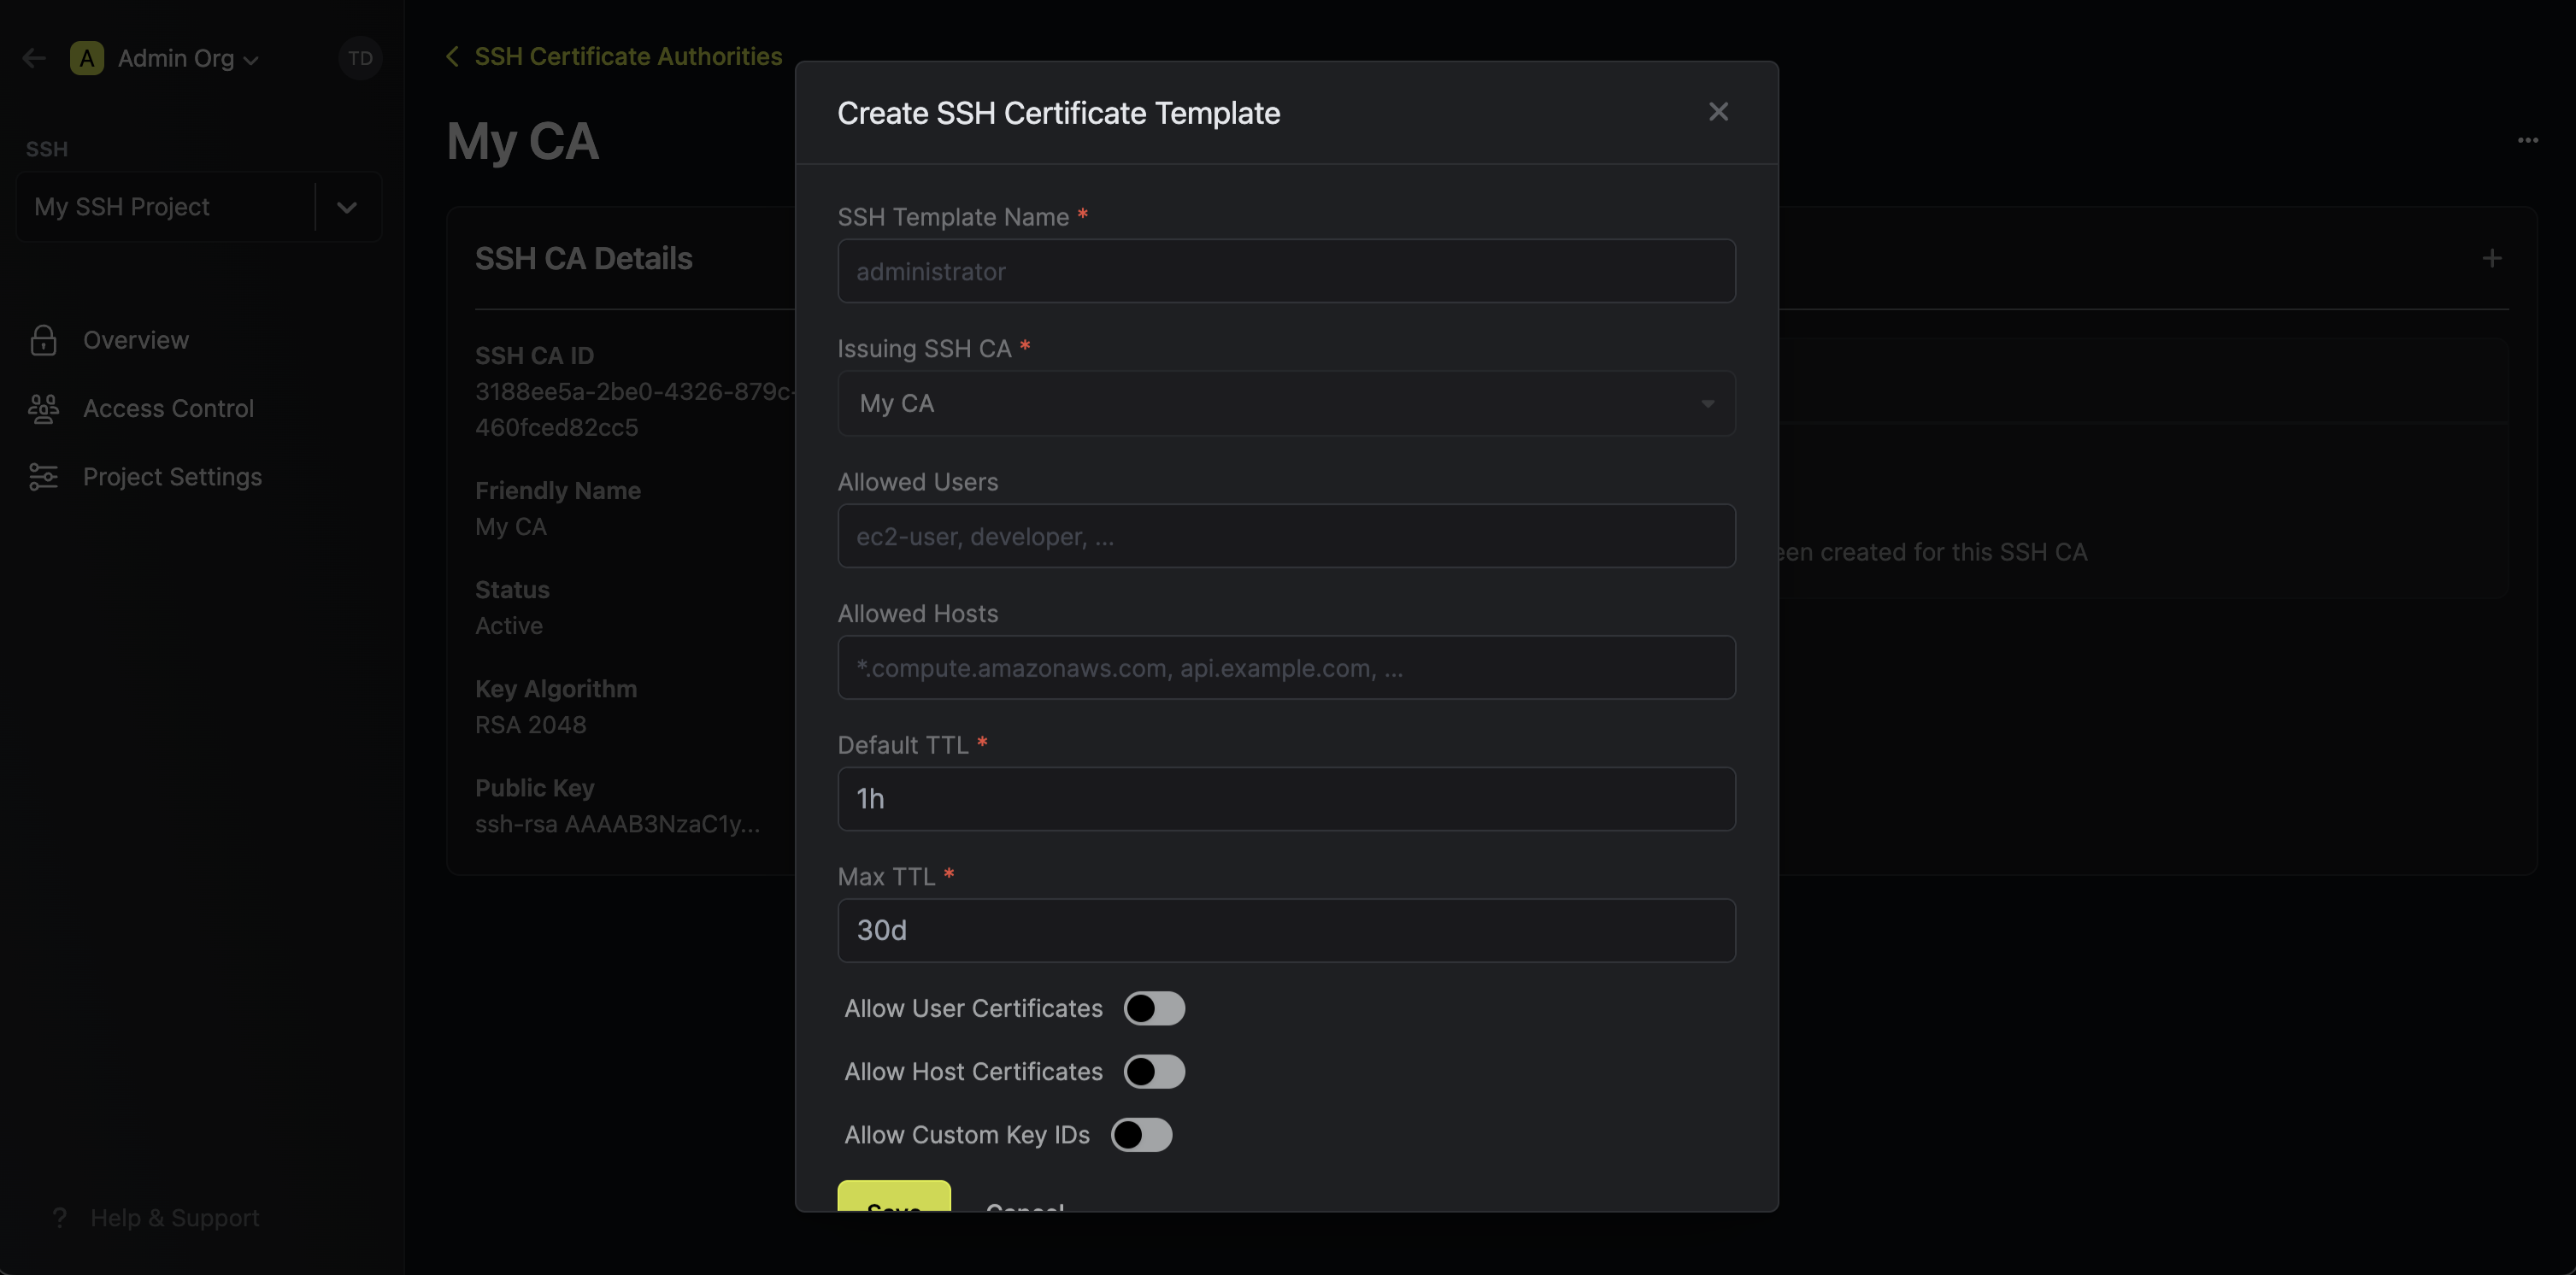Viewport: 2576px width, 1275px height.
Task: Open the Admin Org dropdown chevron
Action: pos(251,58)
